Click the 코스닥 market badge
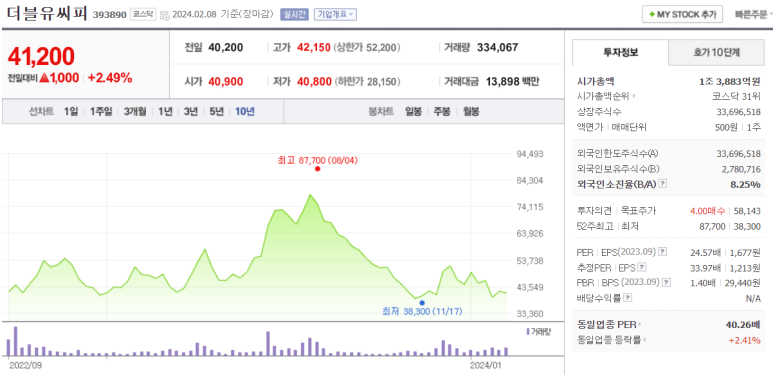Image resolution: width=773 pixels, height=375 pixels. click(x=143, y=14)
